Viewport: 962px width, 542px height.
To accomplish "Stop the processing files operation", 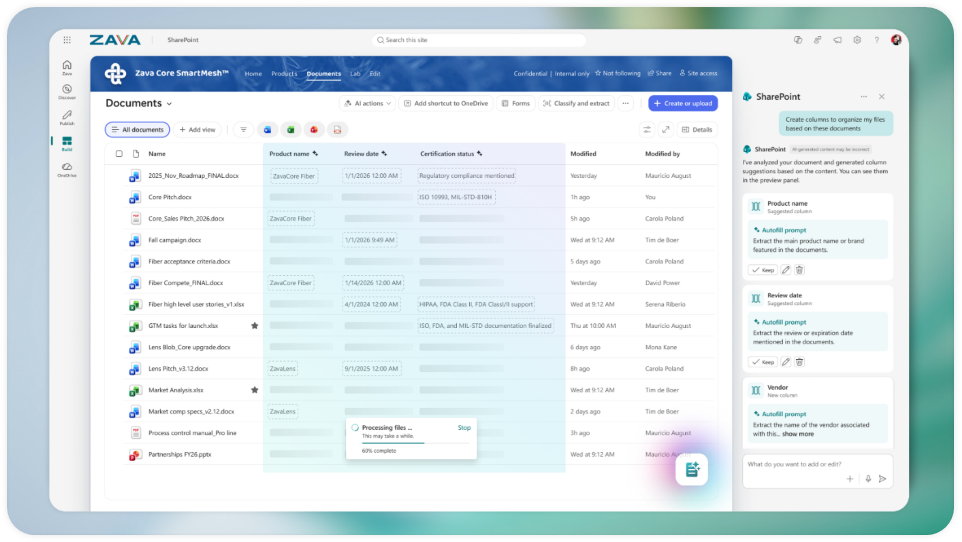I will [464, 428].
